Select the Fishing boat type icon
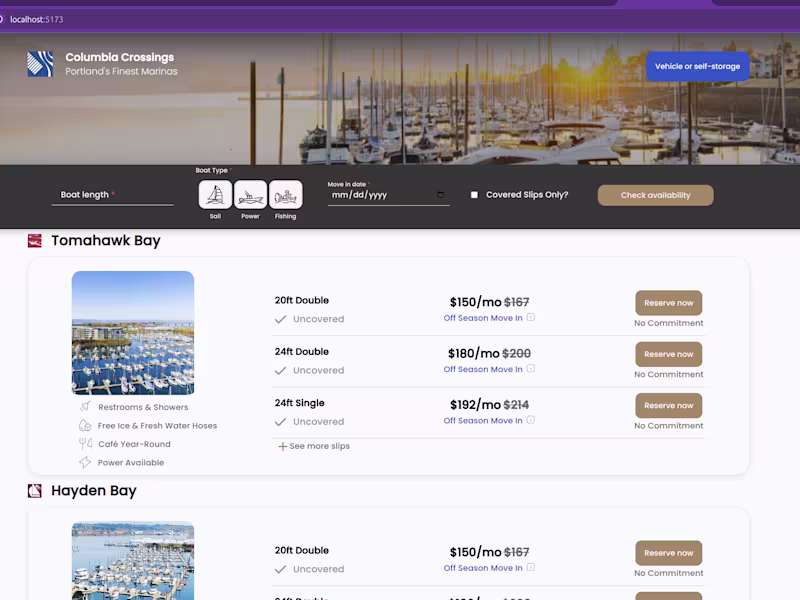This screenshot has height=600, width=800. pyautogui.click(x=286, y=194)
